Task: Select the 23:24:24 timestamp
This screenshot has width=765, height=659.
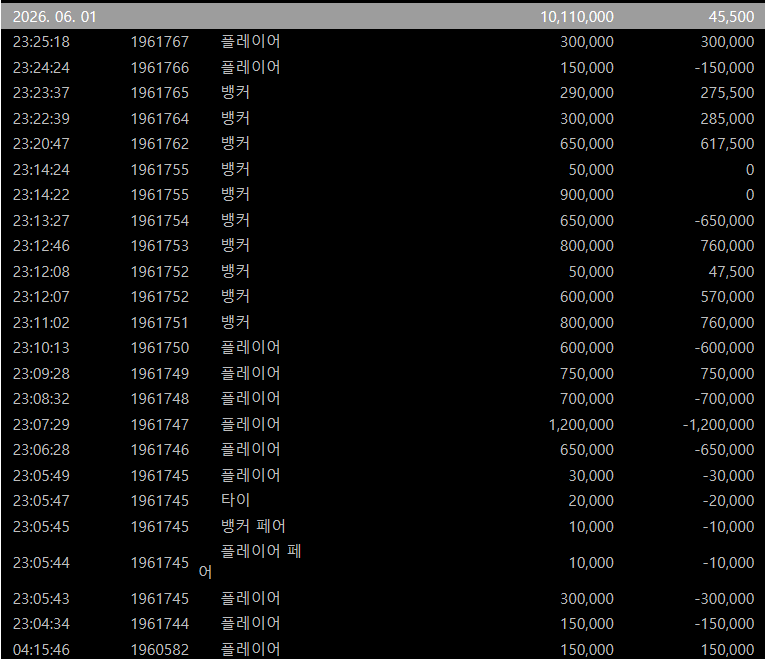Action: click(41, 67)
